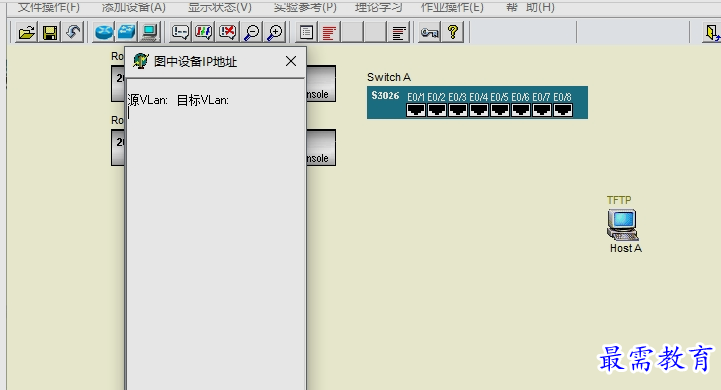Viewport: 721px width, 390px height.
Task: Click the exit door icon at toolbar end
Action: pyautogui.click(x=711, y=33)
